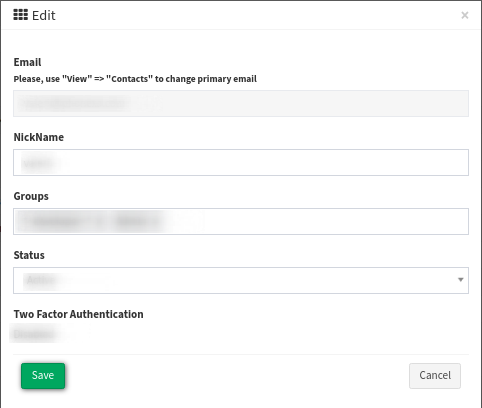Click inside the Groups tag field
The width and height of the screenshot is (482, 408).
(241, 221)
